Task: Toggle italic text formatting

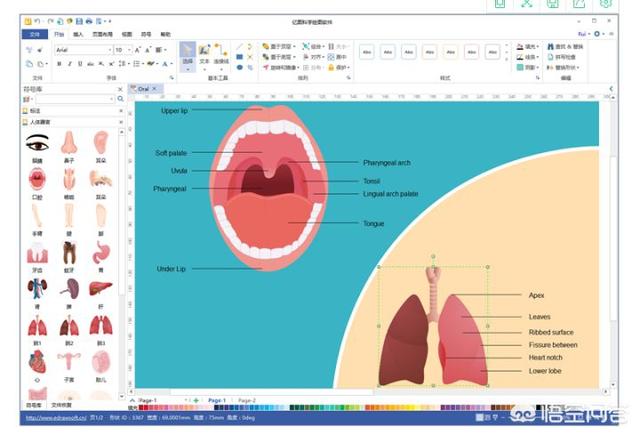Action: [70, 63]
